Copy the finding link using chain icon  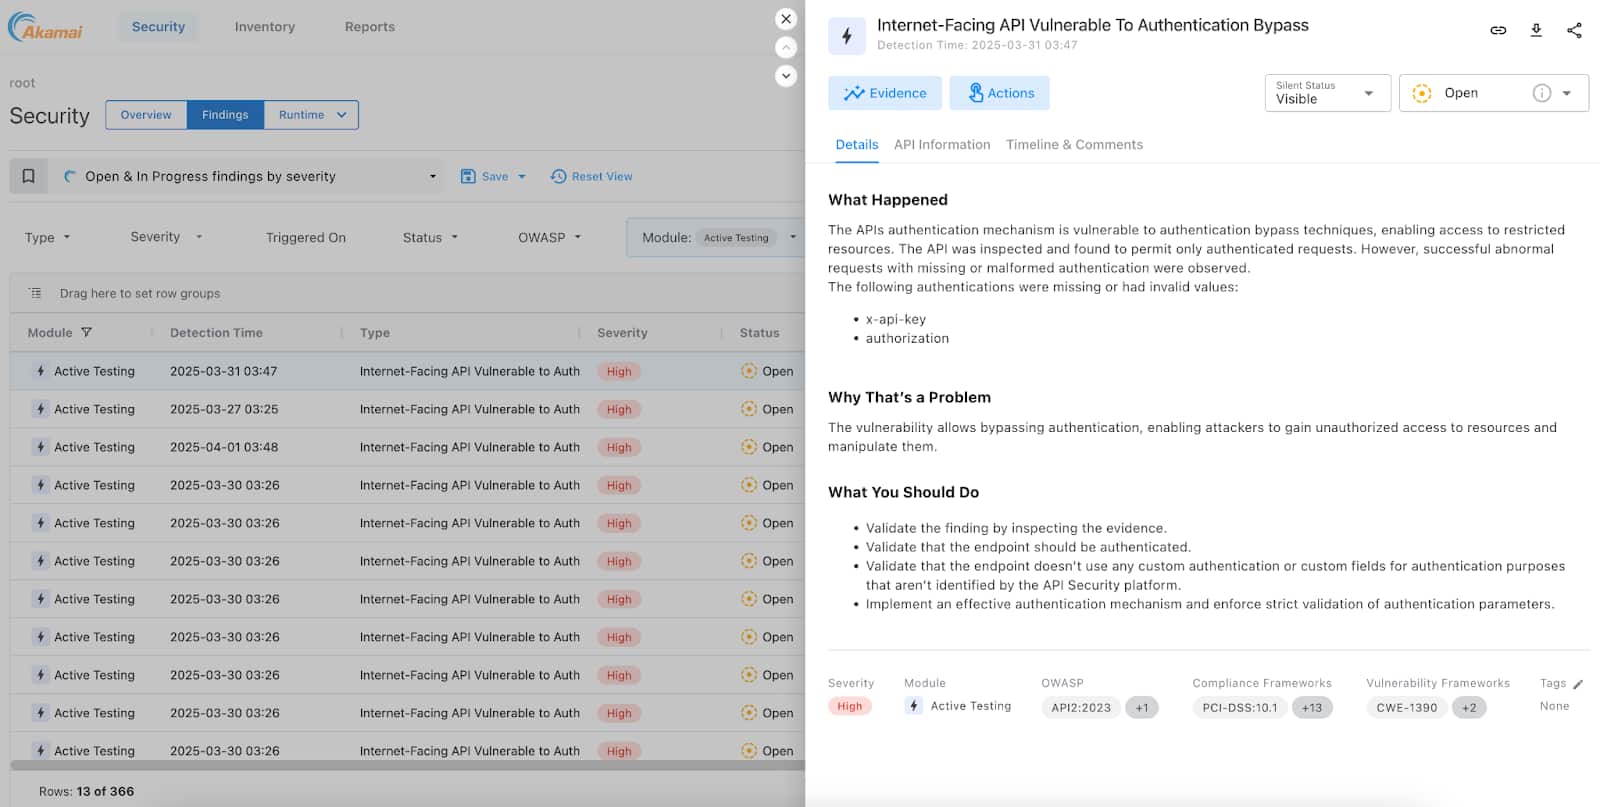pyautogui.click(x=1497, y=30)
